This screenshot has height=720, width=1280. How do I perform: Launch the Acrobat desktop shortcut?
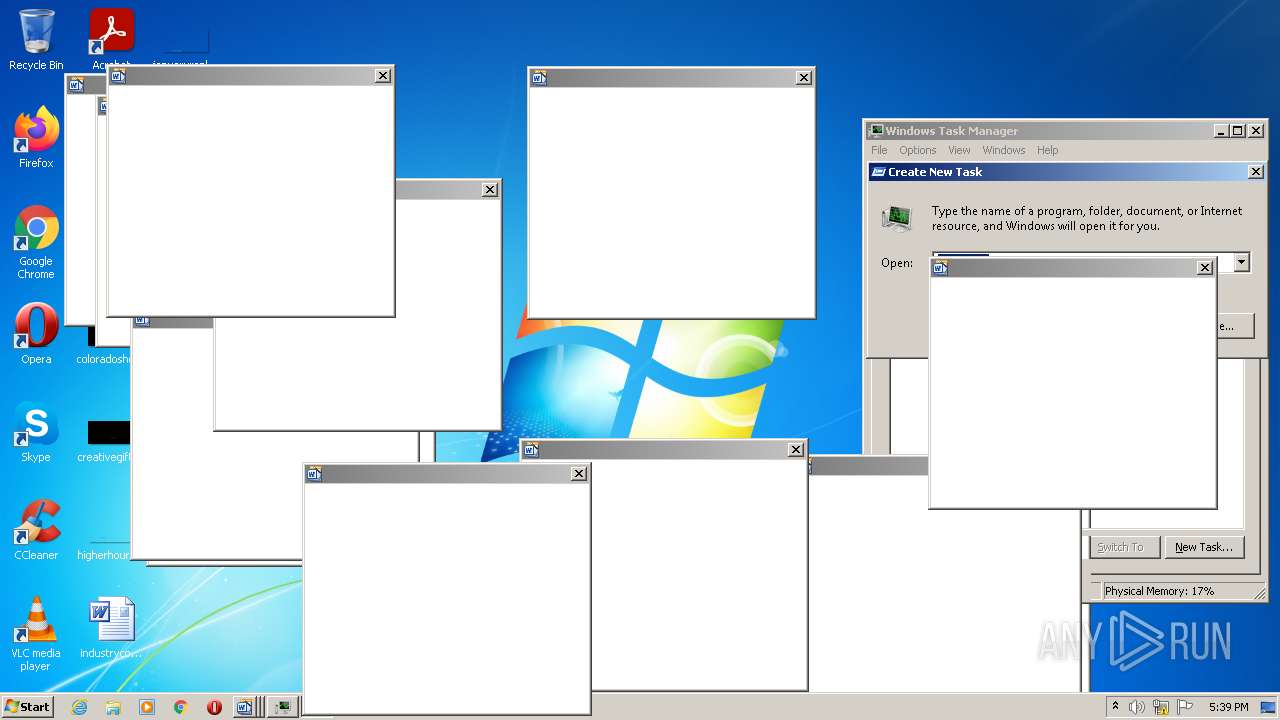pos(111,36)
